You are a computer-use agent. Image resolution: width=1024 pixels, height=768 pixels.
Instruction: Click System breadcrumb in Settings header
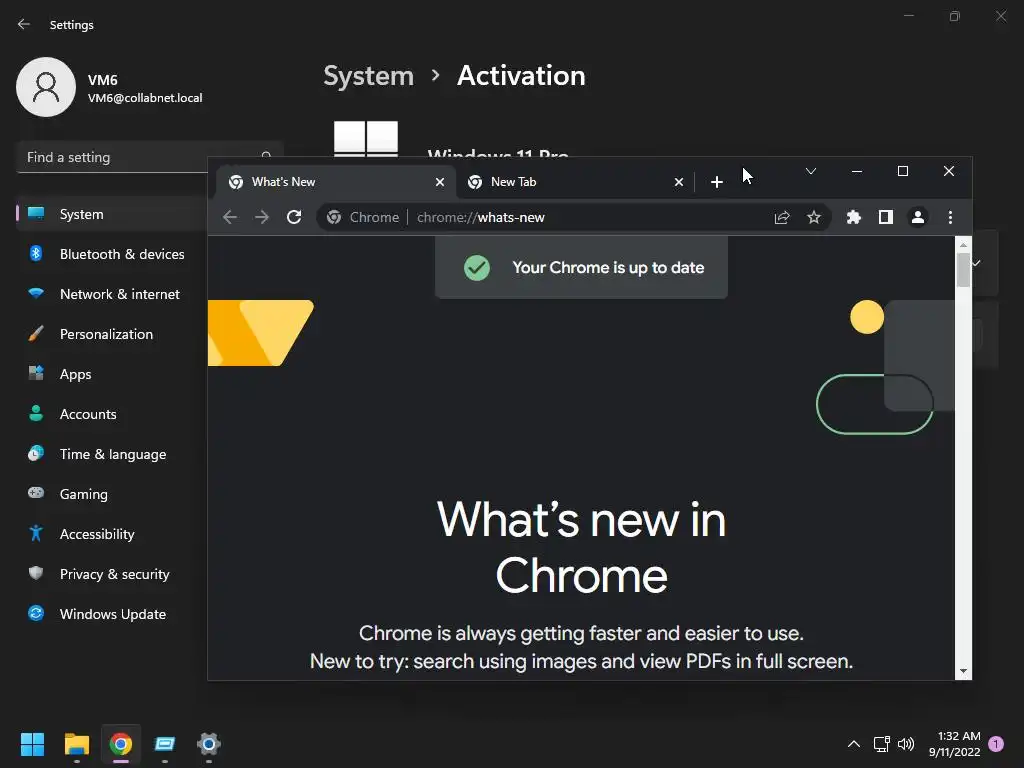[369, 76]
